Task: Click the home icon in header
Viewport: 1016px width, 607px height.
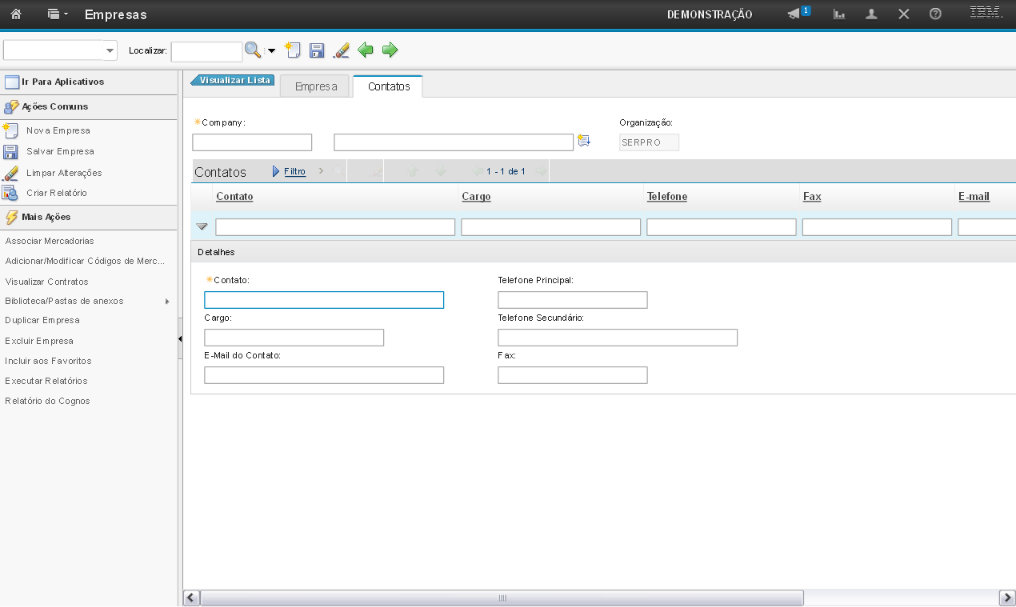Action: coord(16,15)
